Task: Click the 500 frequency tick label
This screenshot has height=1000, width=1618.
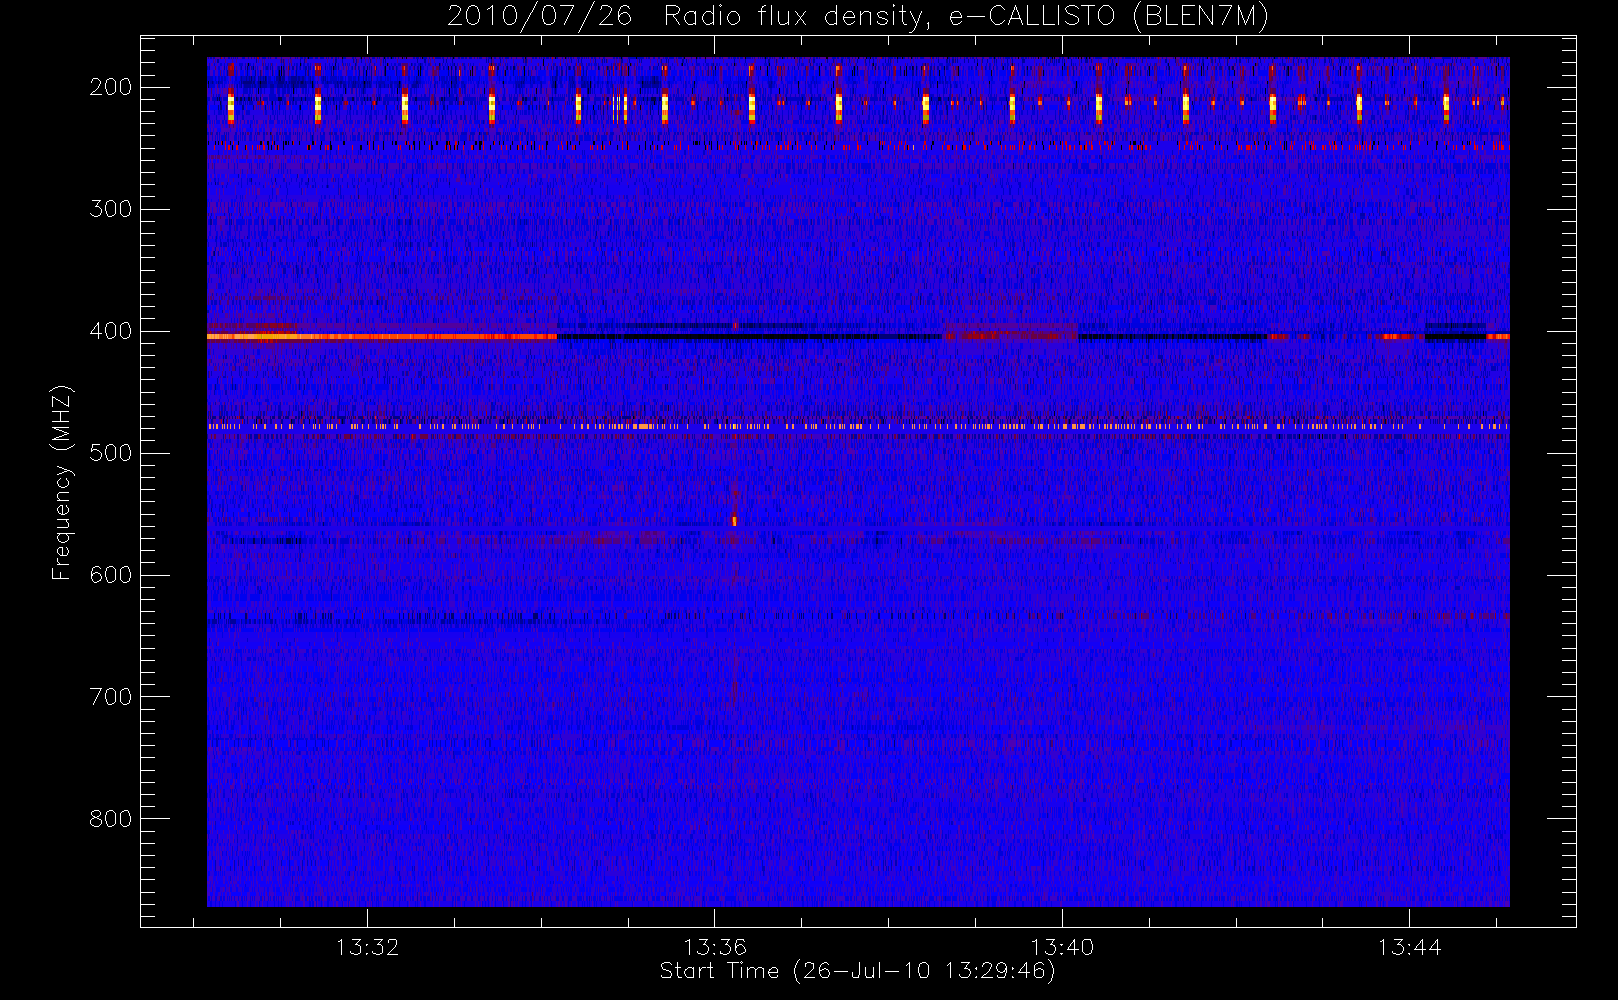Action: pos(111,453)
